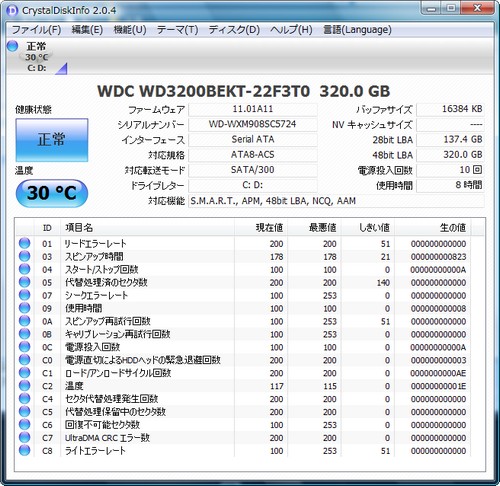The width and height of the screenshot is (500, 486).
Task: Open the 編集(E) menu
Action: [x=87, y=30]
